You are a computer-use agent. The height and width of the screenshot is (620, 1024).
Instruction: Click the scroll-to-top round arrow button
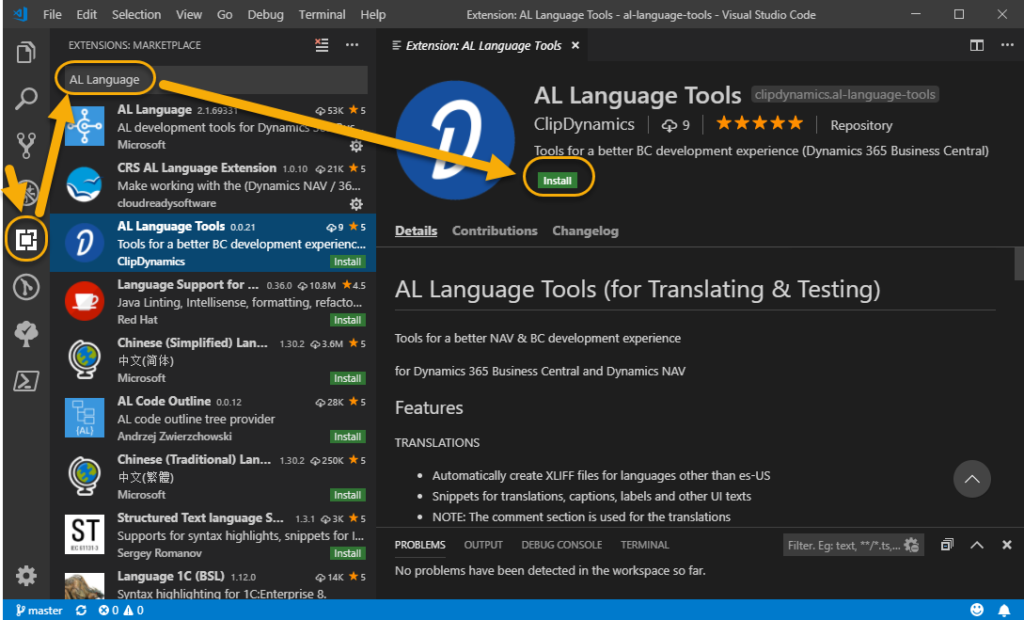coord(972,479)
